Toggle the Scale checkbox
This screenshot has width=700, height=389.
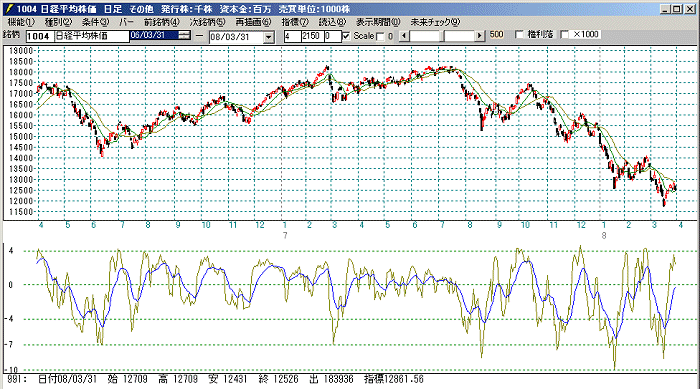click(x=346, y=36)
